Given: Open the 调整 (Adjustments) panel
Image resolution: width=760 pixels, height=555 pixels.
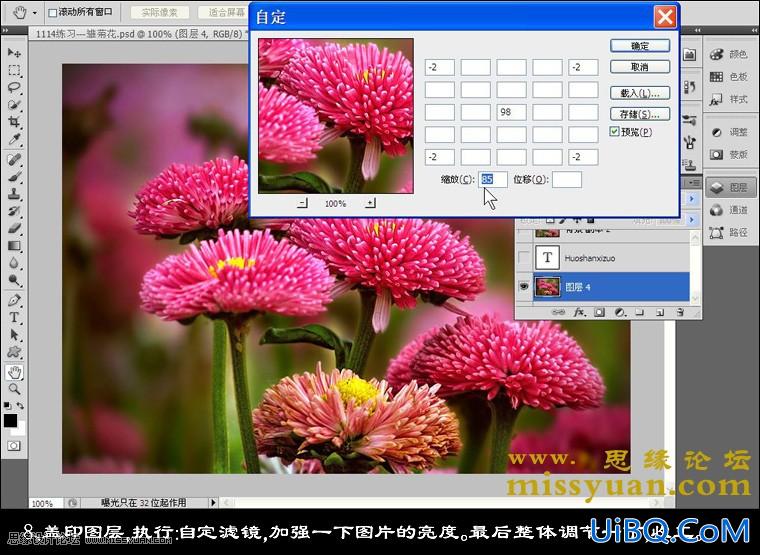Looking at the screenshot, I should click(729, 132).
